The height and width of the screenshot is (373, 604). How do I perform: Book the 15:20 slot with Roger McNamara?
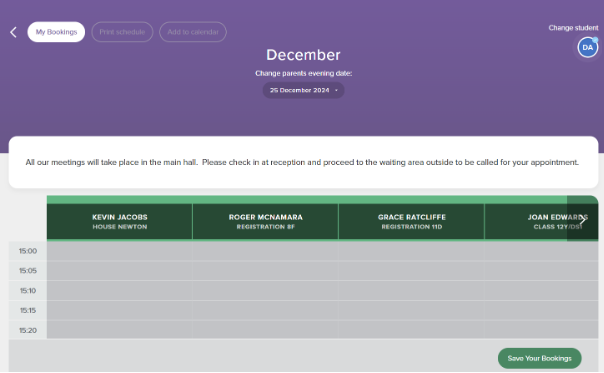pos(265,330)
